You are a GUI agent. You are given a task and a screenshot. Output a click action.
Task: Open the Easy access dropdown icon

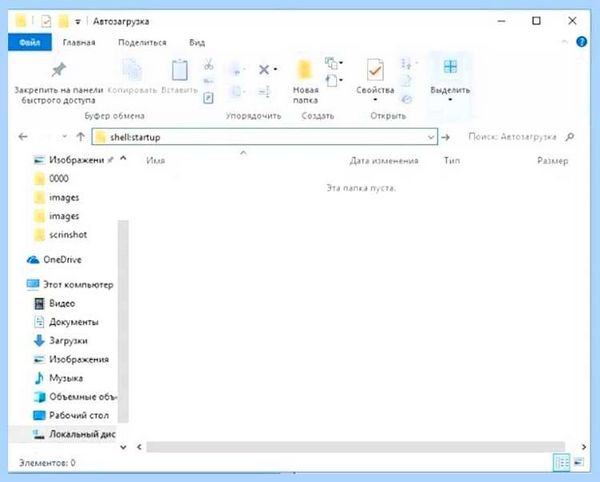click(334, 80)
